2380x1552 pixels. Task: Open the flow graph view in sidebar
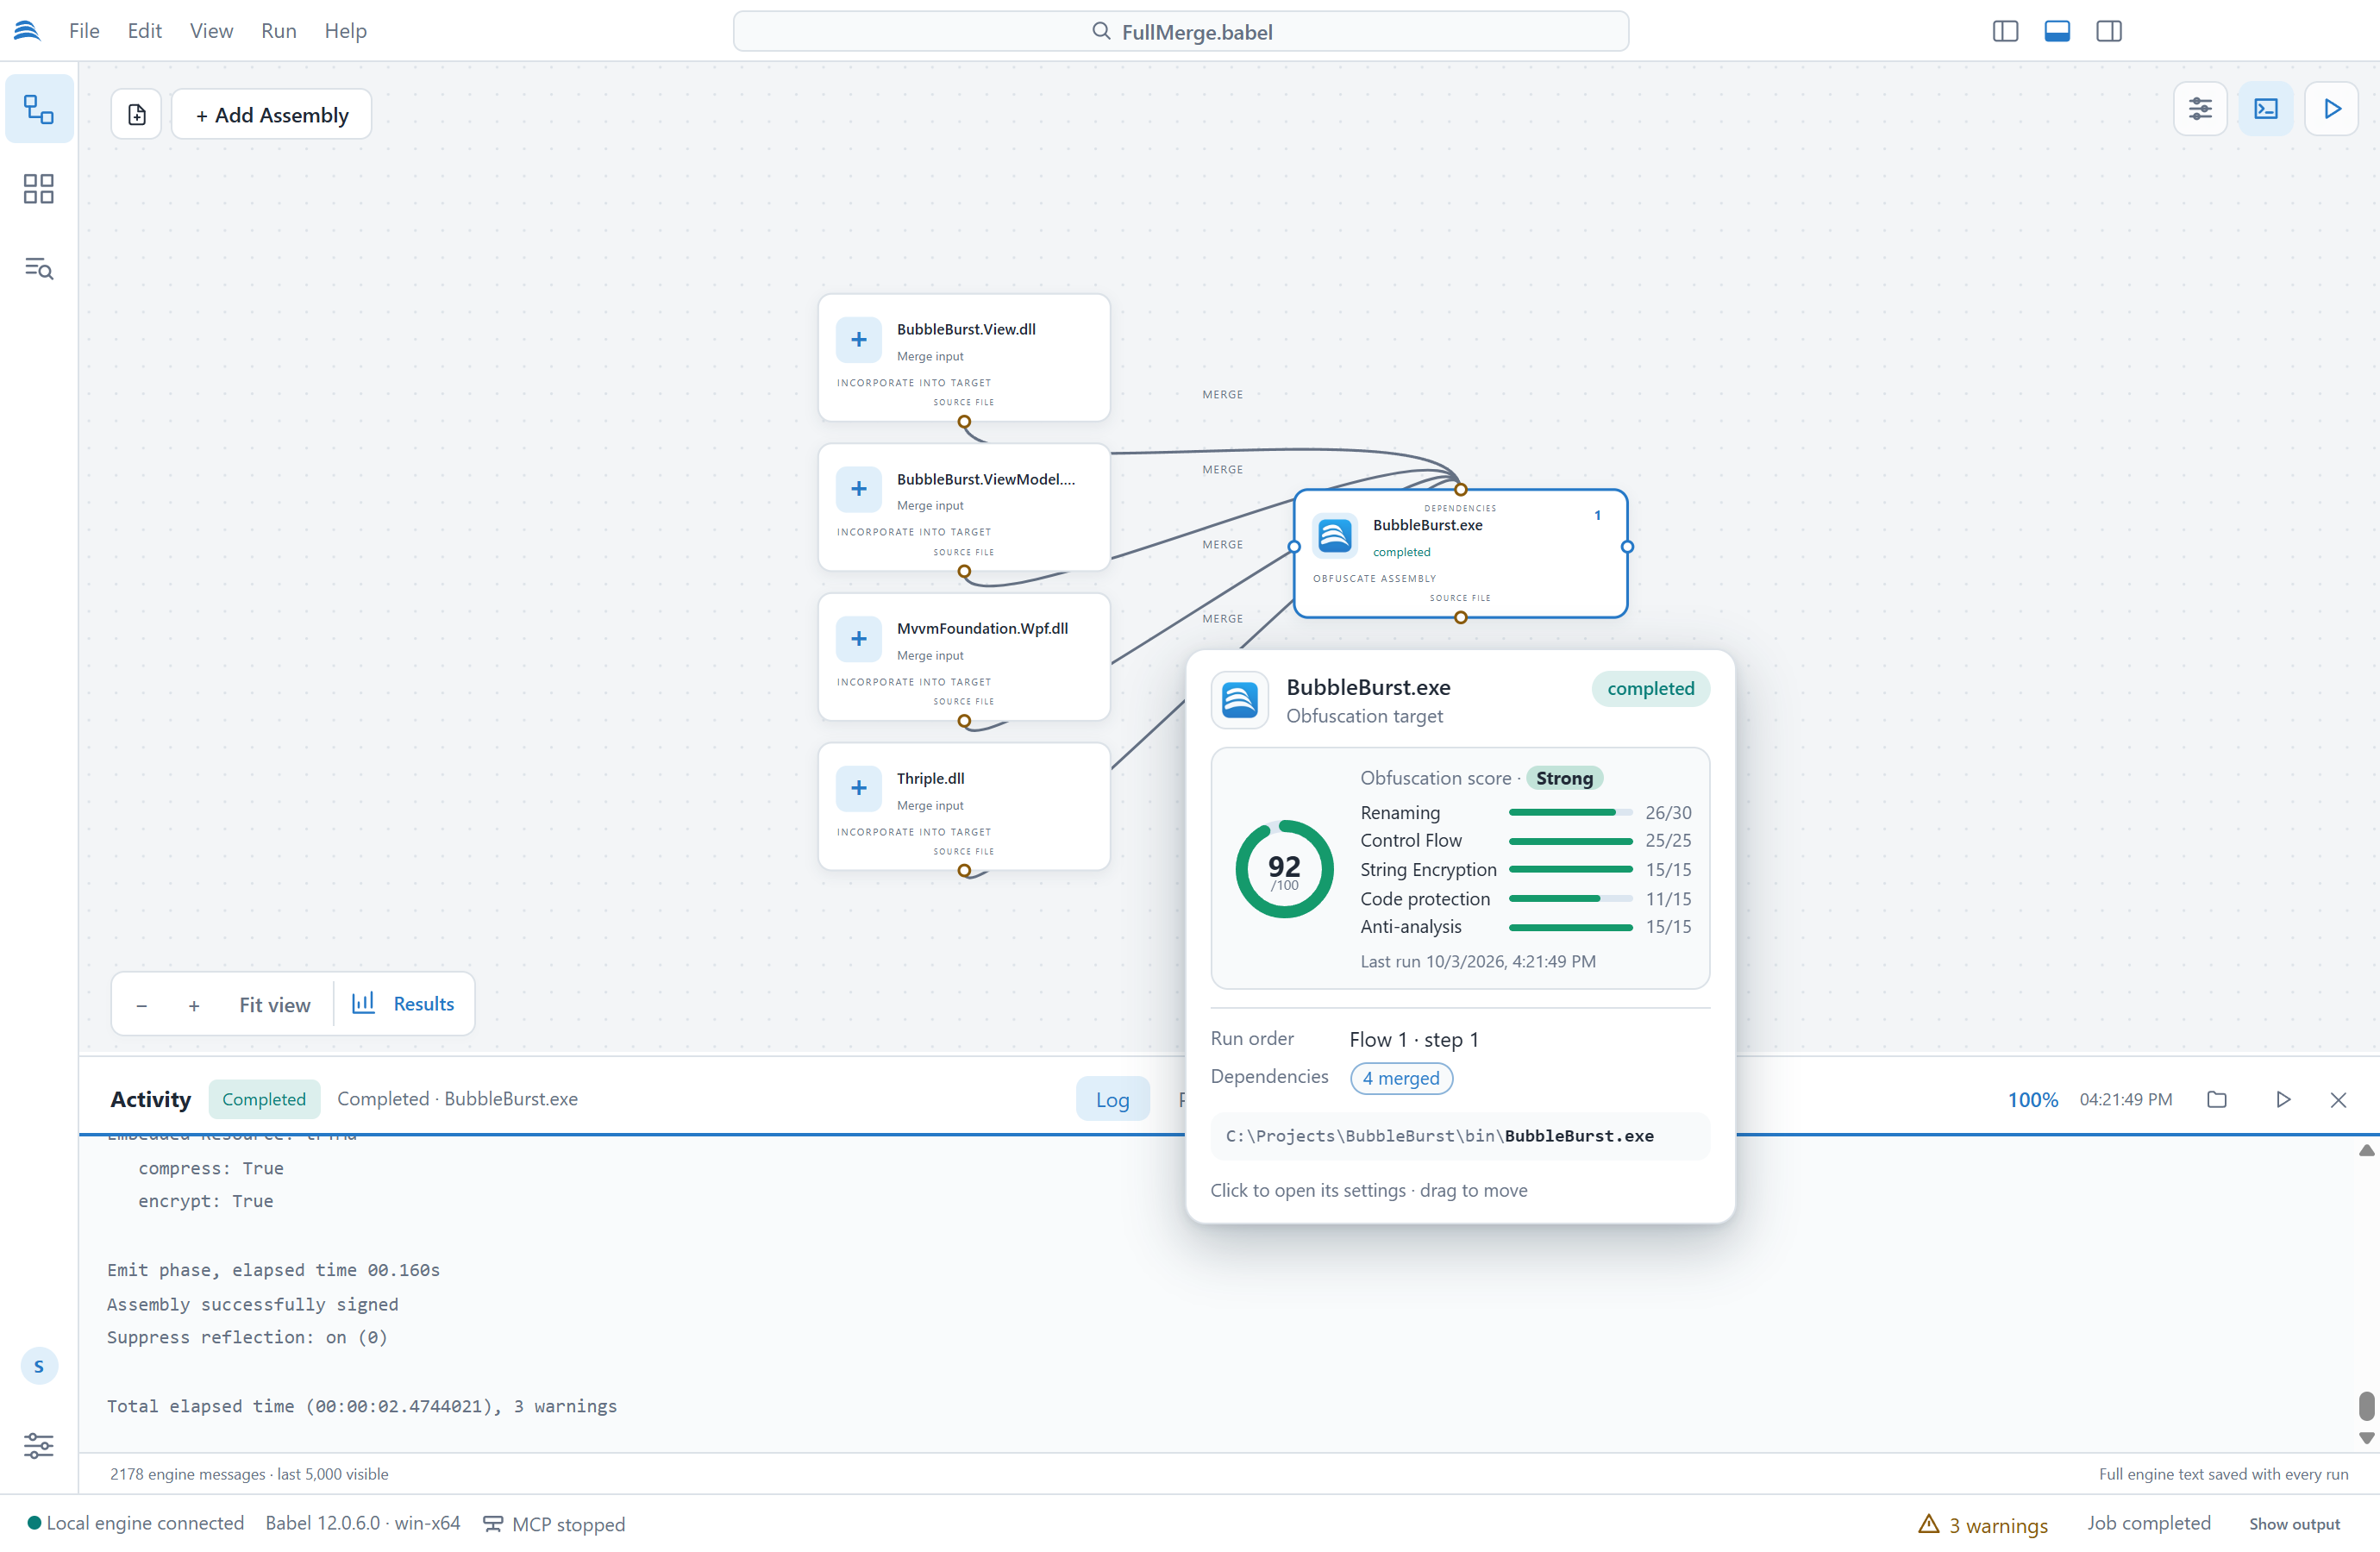tap(39, 109)
